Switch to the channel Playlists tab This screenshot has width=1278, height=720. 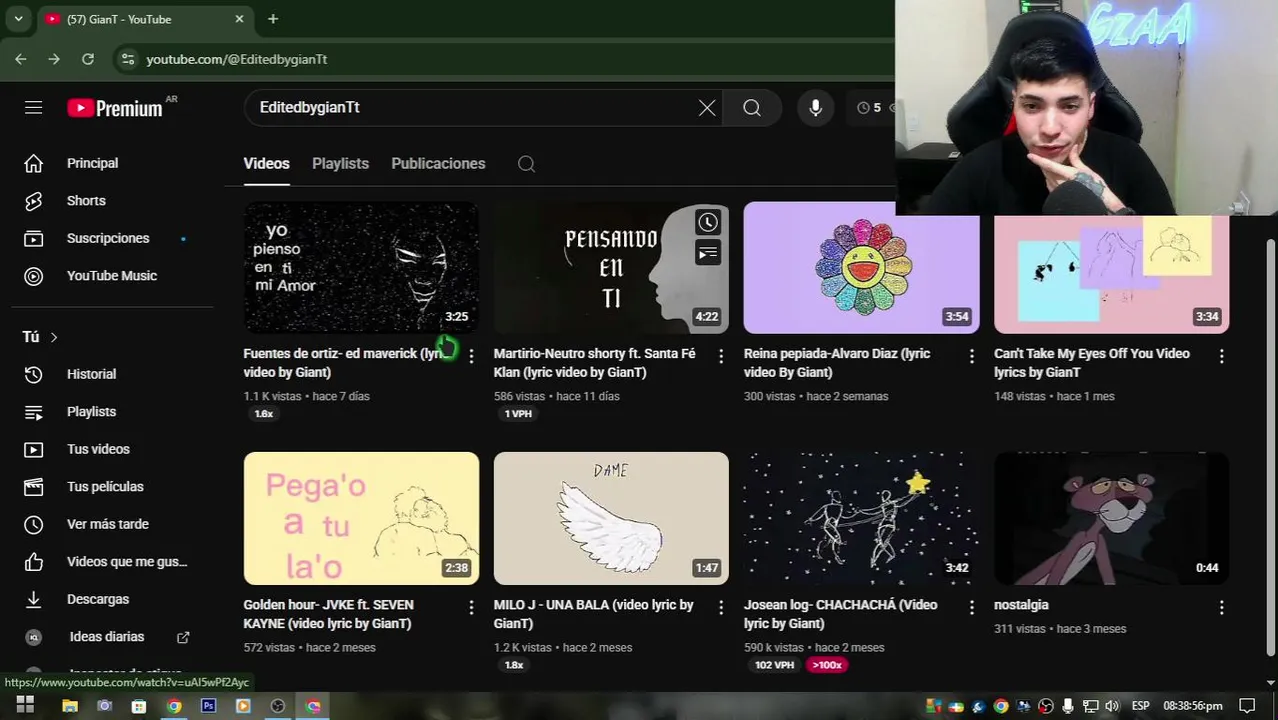tap(340, 164)
